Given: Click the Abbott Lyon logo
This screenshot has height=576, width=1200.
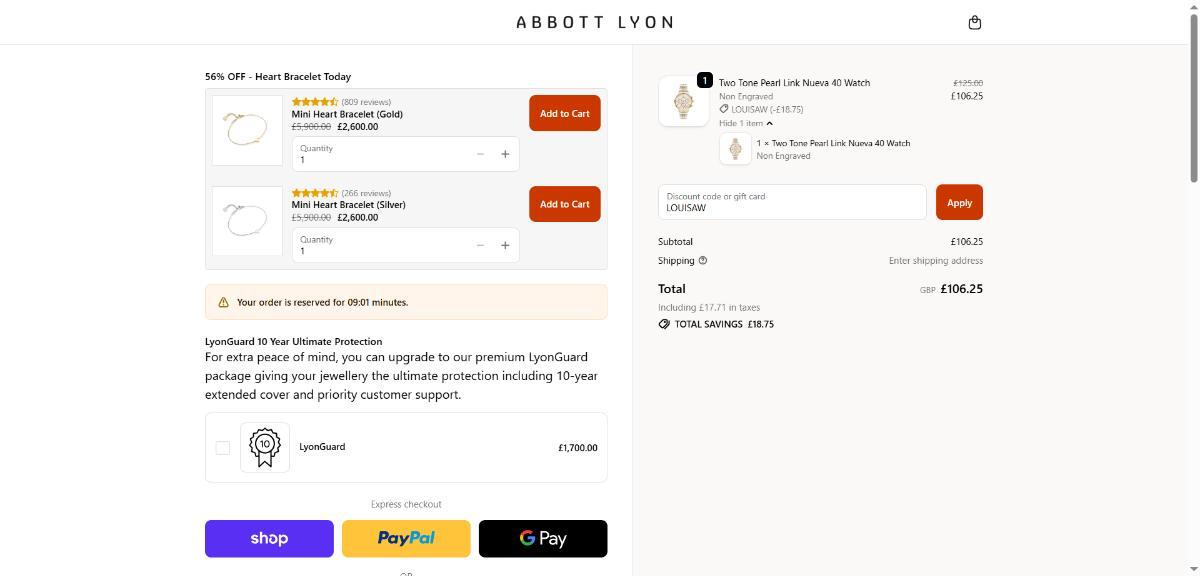Looking at the screenshot, I should [595, 22].
